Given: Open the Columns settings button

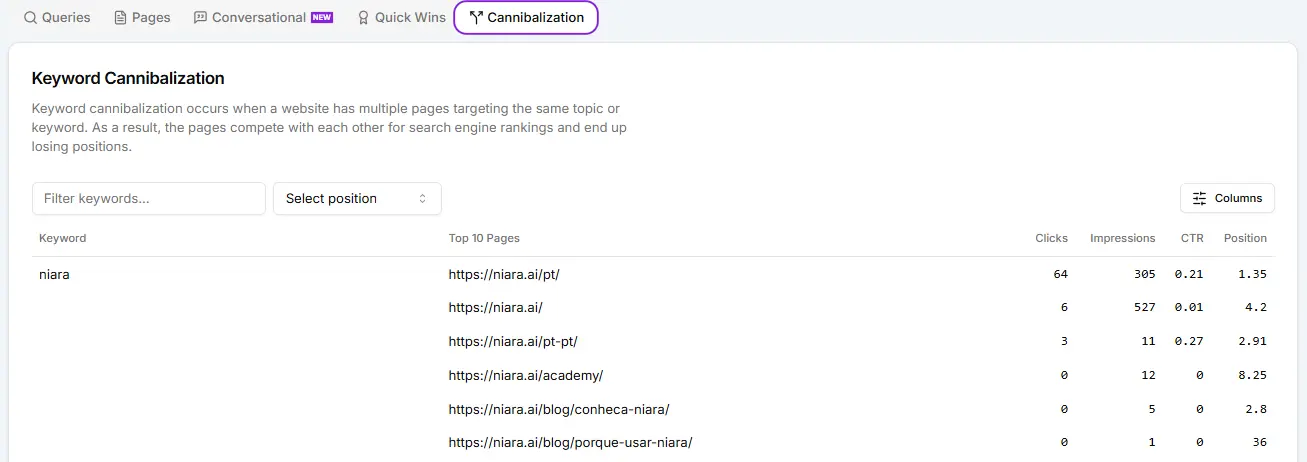Looking at the screenshot, I should [1227, 198].
